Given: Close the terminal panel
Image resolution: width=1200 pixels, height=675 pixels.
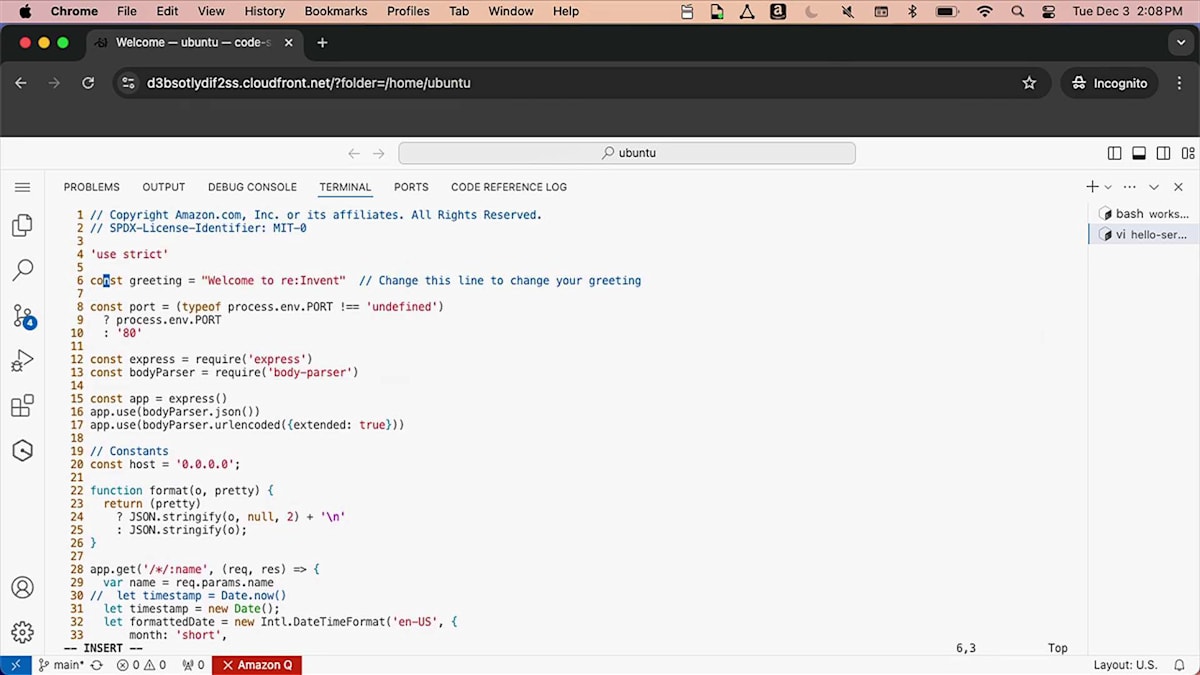Looking at the screenshot, I should tap(1178, 187).
